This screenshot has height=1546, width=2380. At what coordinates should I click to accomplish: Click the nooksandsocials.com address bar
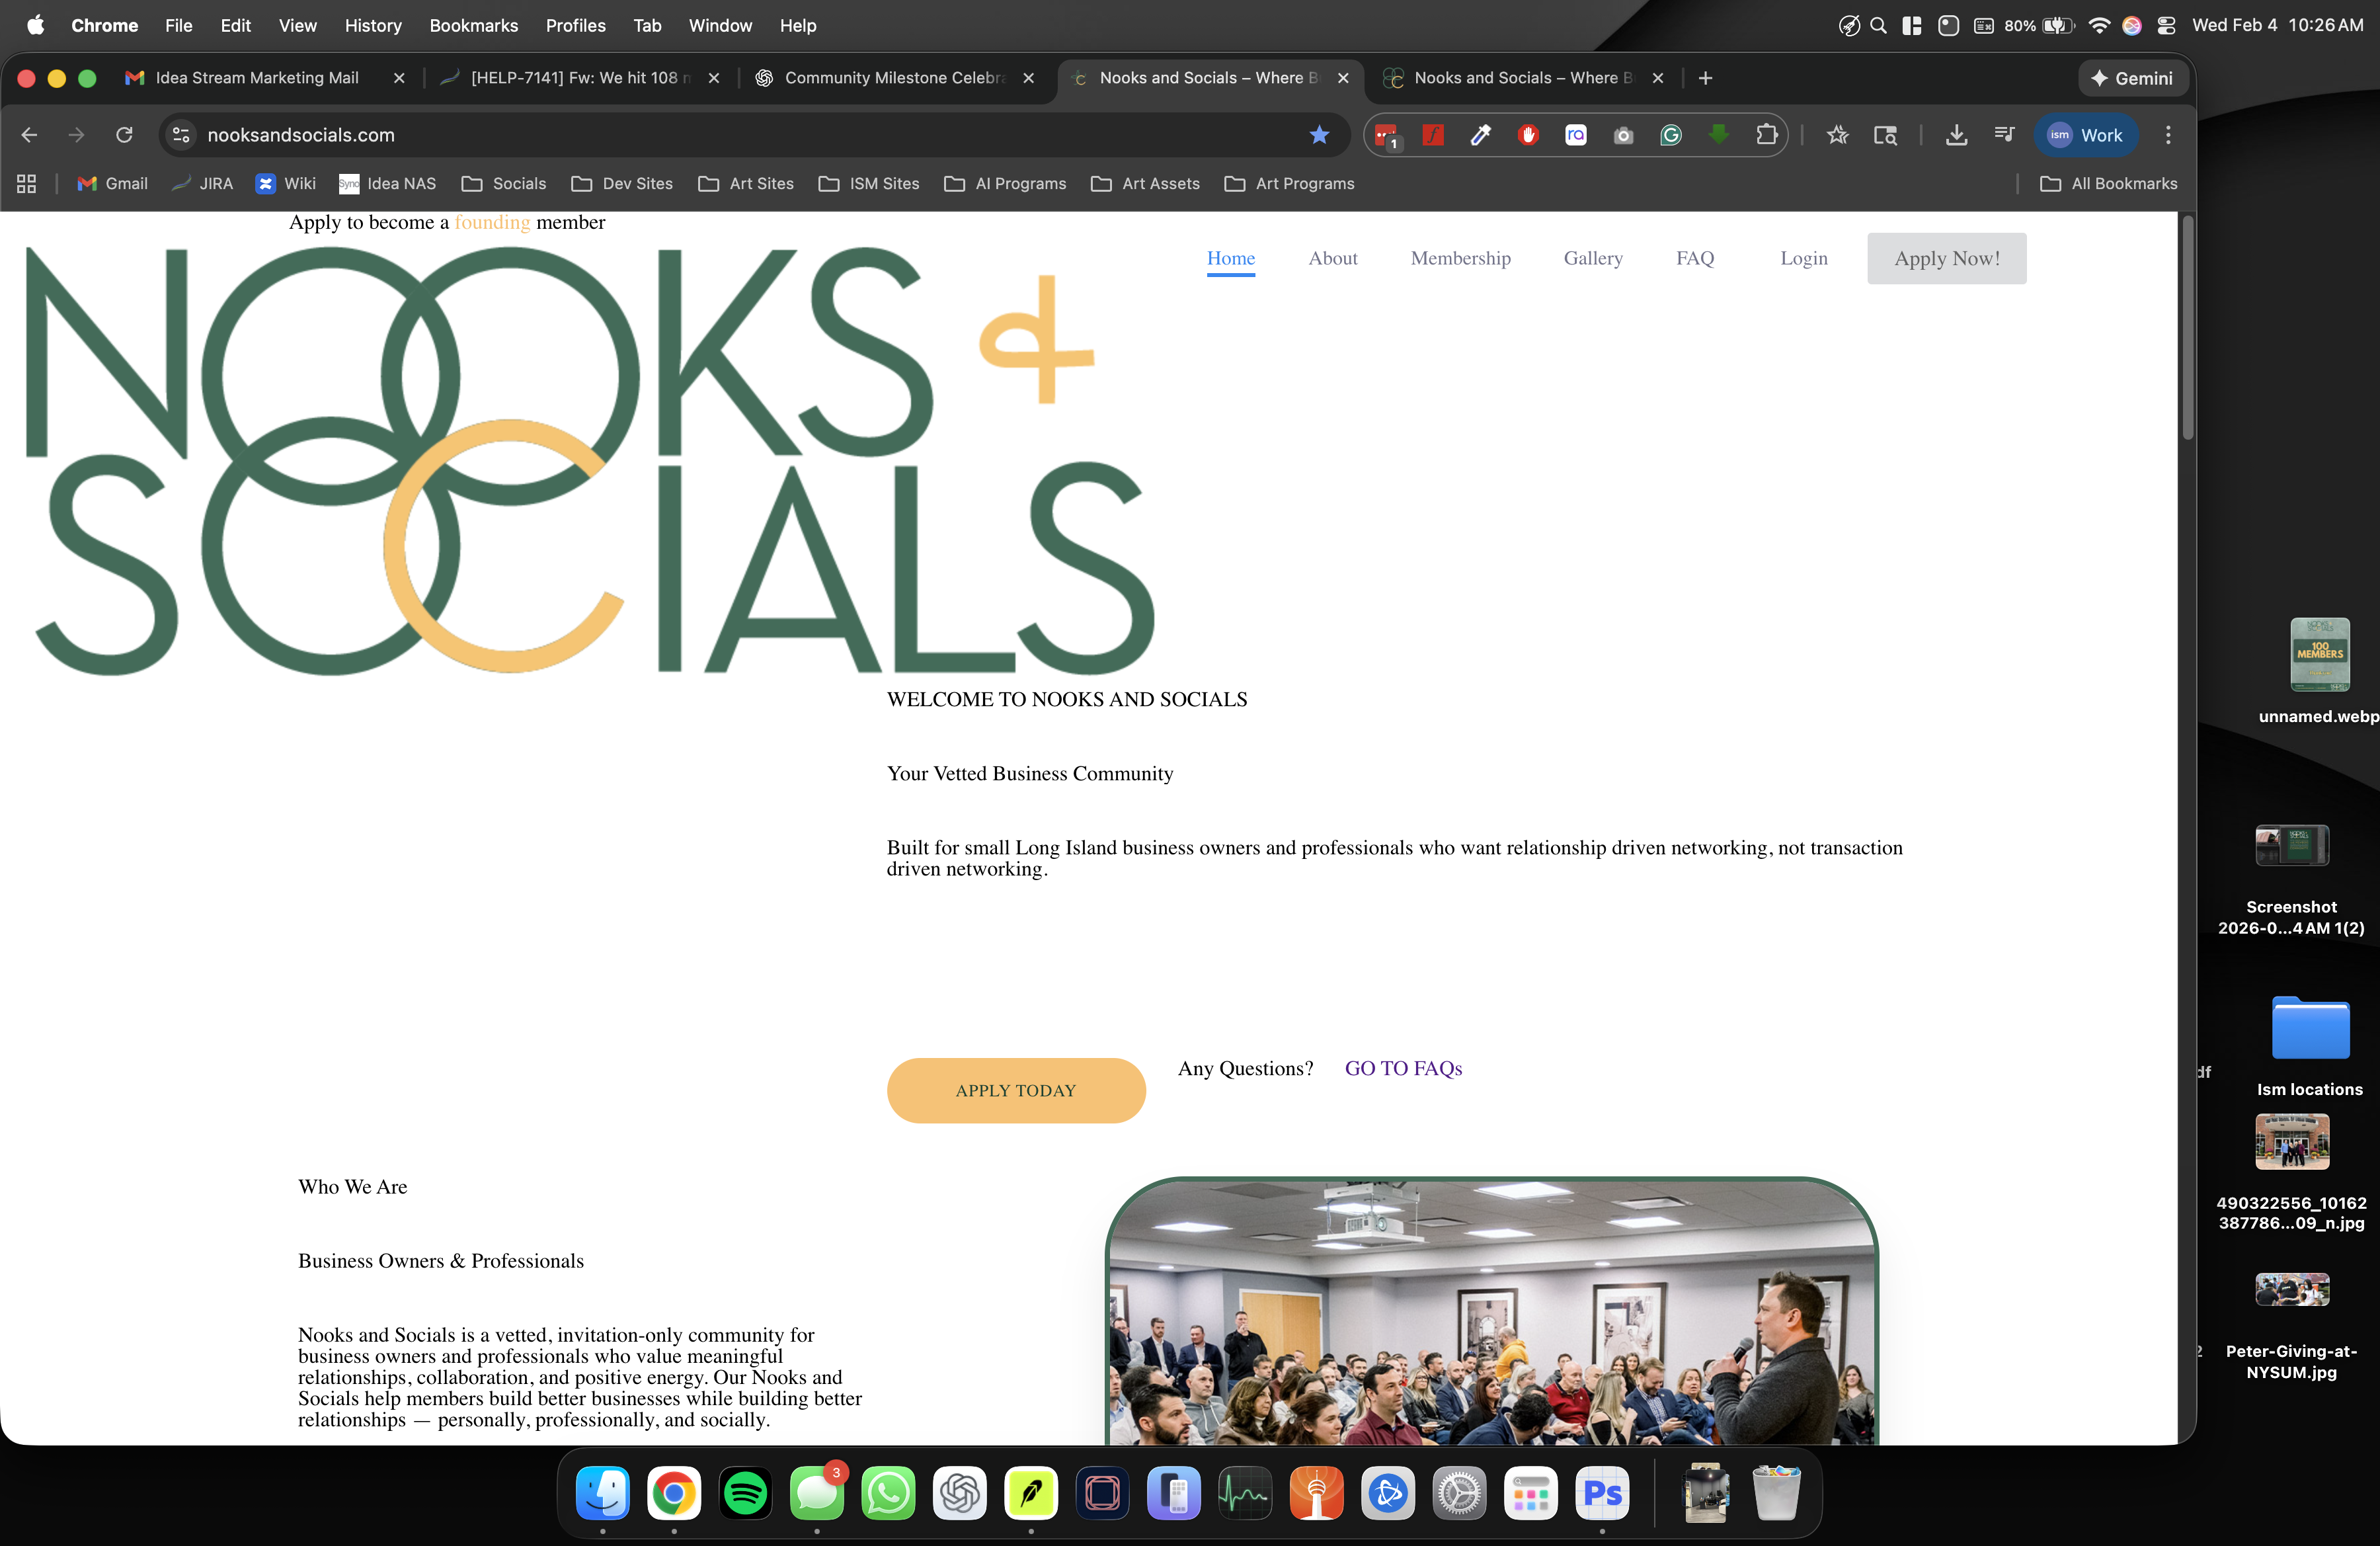(x=700, y=135)
